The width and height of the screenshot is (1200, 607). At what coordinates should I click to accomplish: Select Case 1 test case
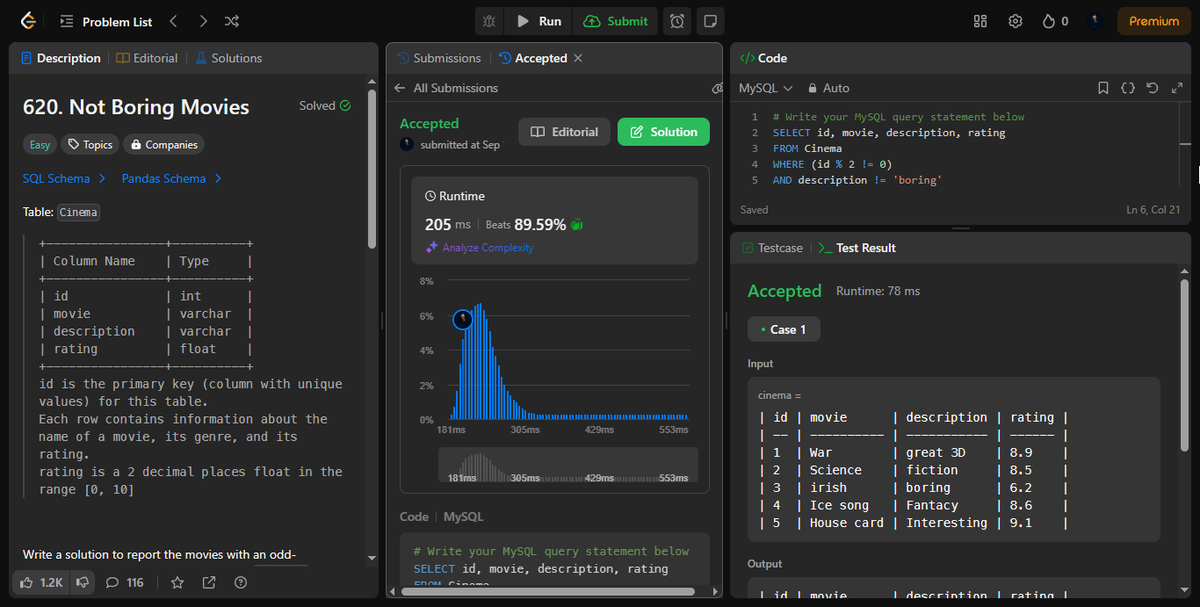[784, 329]
